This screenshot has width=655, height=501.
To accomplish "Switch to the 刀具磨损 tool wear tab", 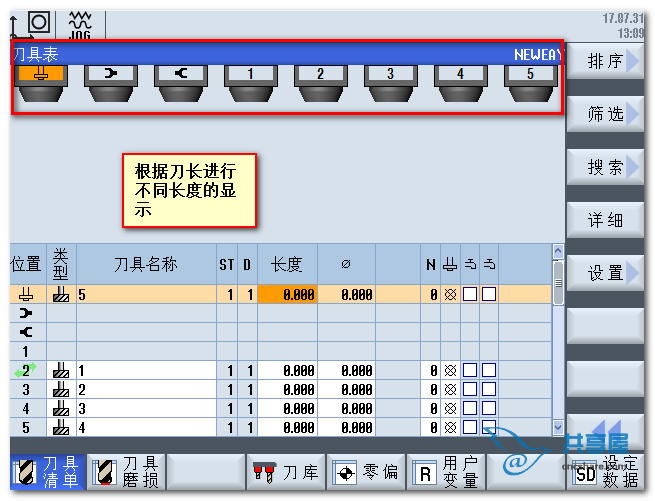I will 127,472.
